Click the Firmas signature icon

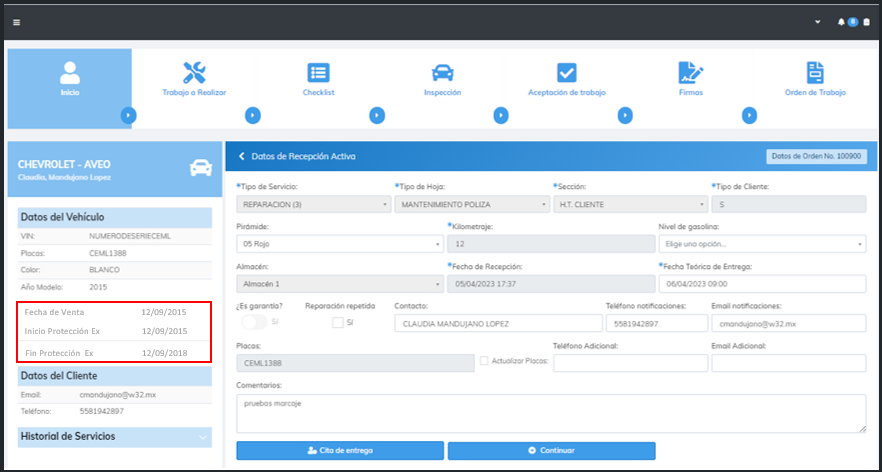pyautogui.click(x=691, y=73)
